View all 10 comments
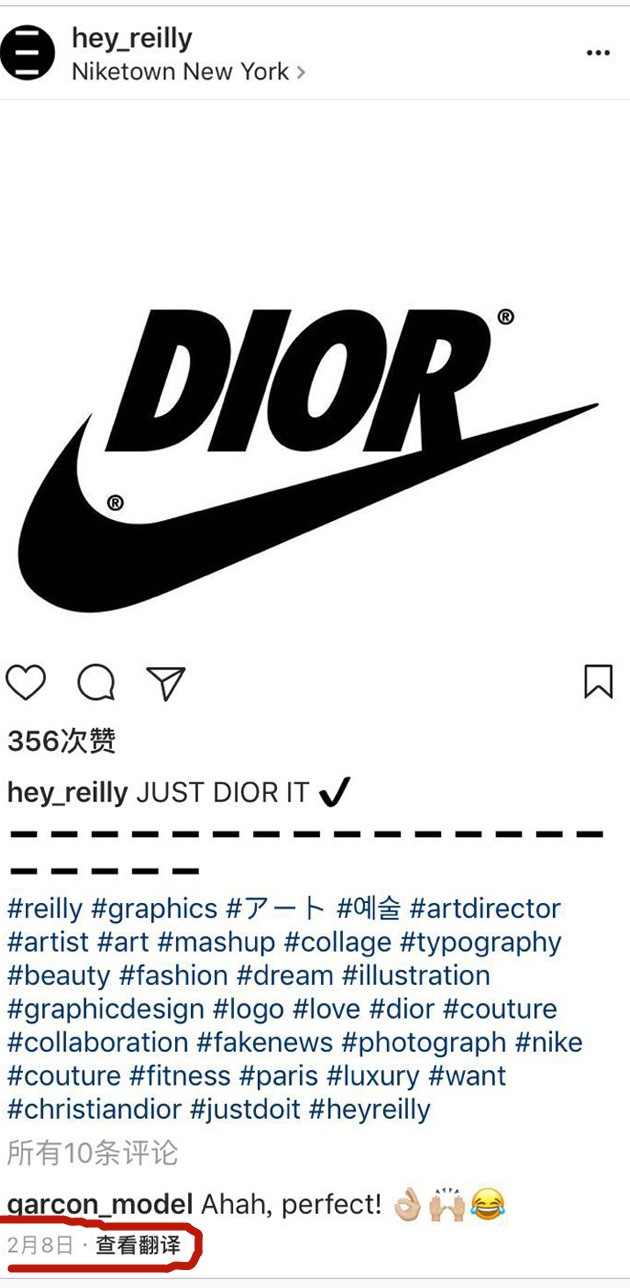 tap(92, 1153)
